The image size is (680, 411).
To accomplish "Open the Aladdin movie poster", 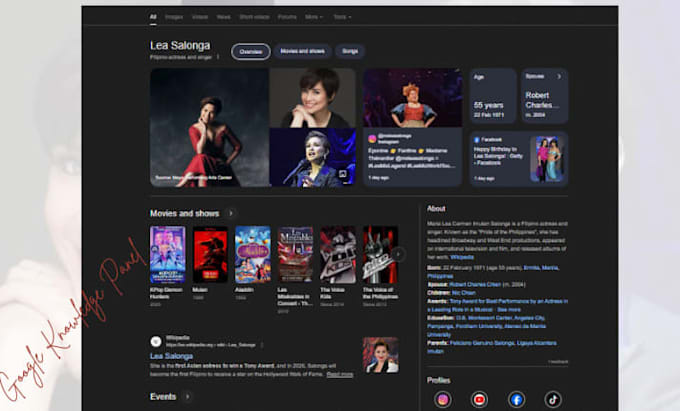I will 252,254.
